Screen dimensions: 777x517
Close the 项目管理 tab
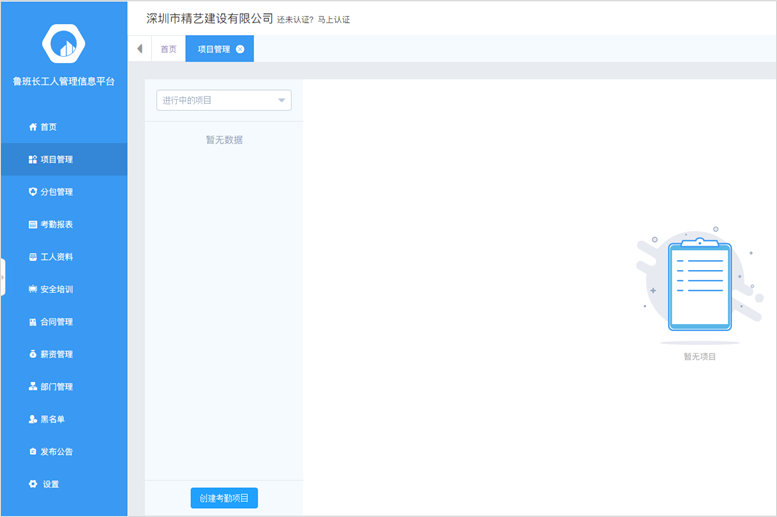(x=240, y=49)
